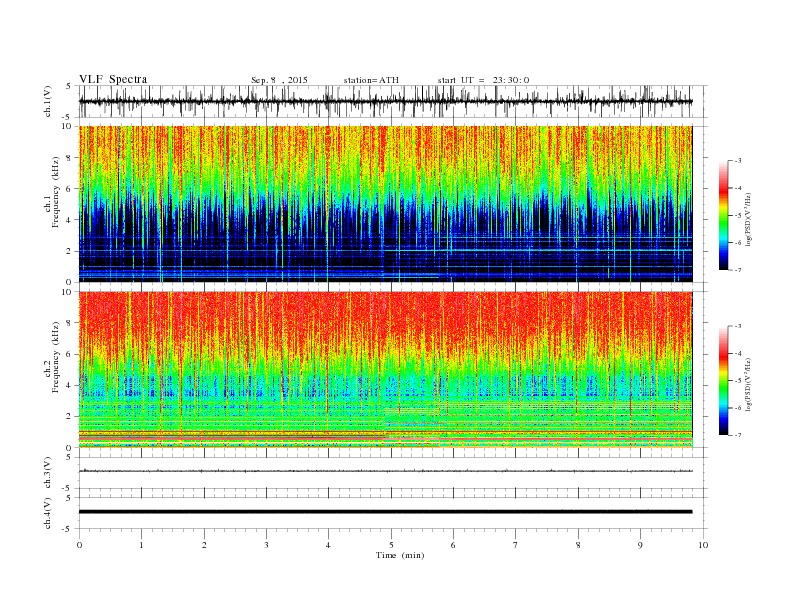Click the '-7' value on the ch.2 color bar
The image size is (792, 612).
(x=738, y=435)
